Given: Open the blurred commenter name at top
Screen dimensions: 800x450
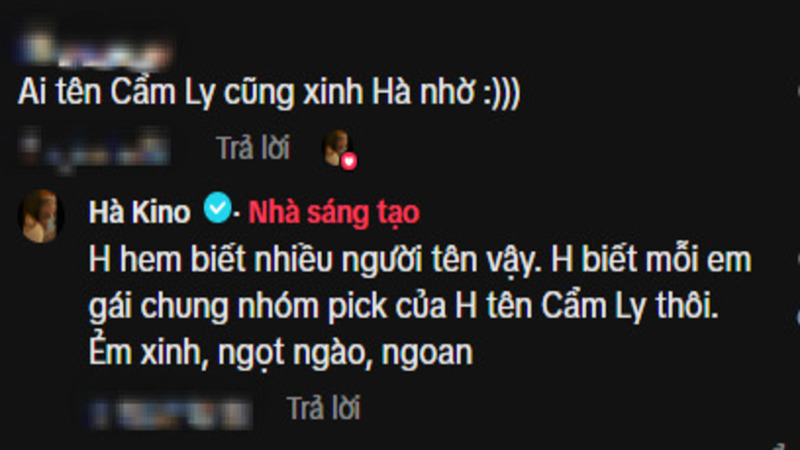Looking at the screenshot, I should 94,51.
